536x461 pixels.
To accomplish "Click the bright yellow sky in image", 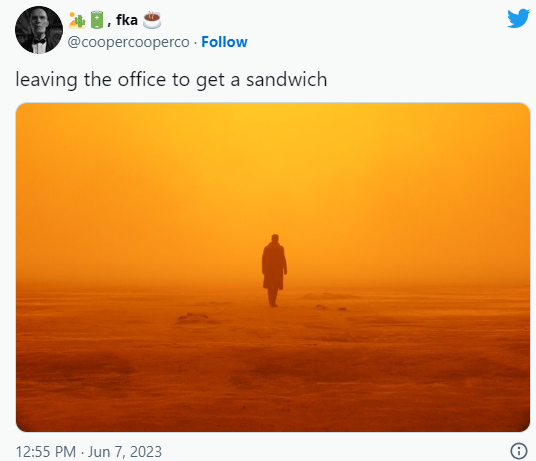I will [273, 137].
